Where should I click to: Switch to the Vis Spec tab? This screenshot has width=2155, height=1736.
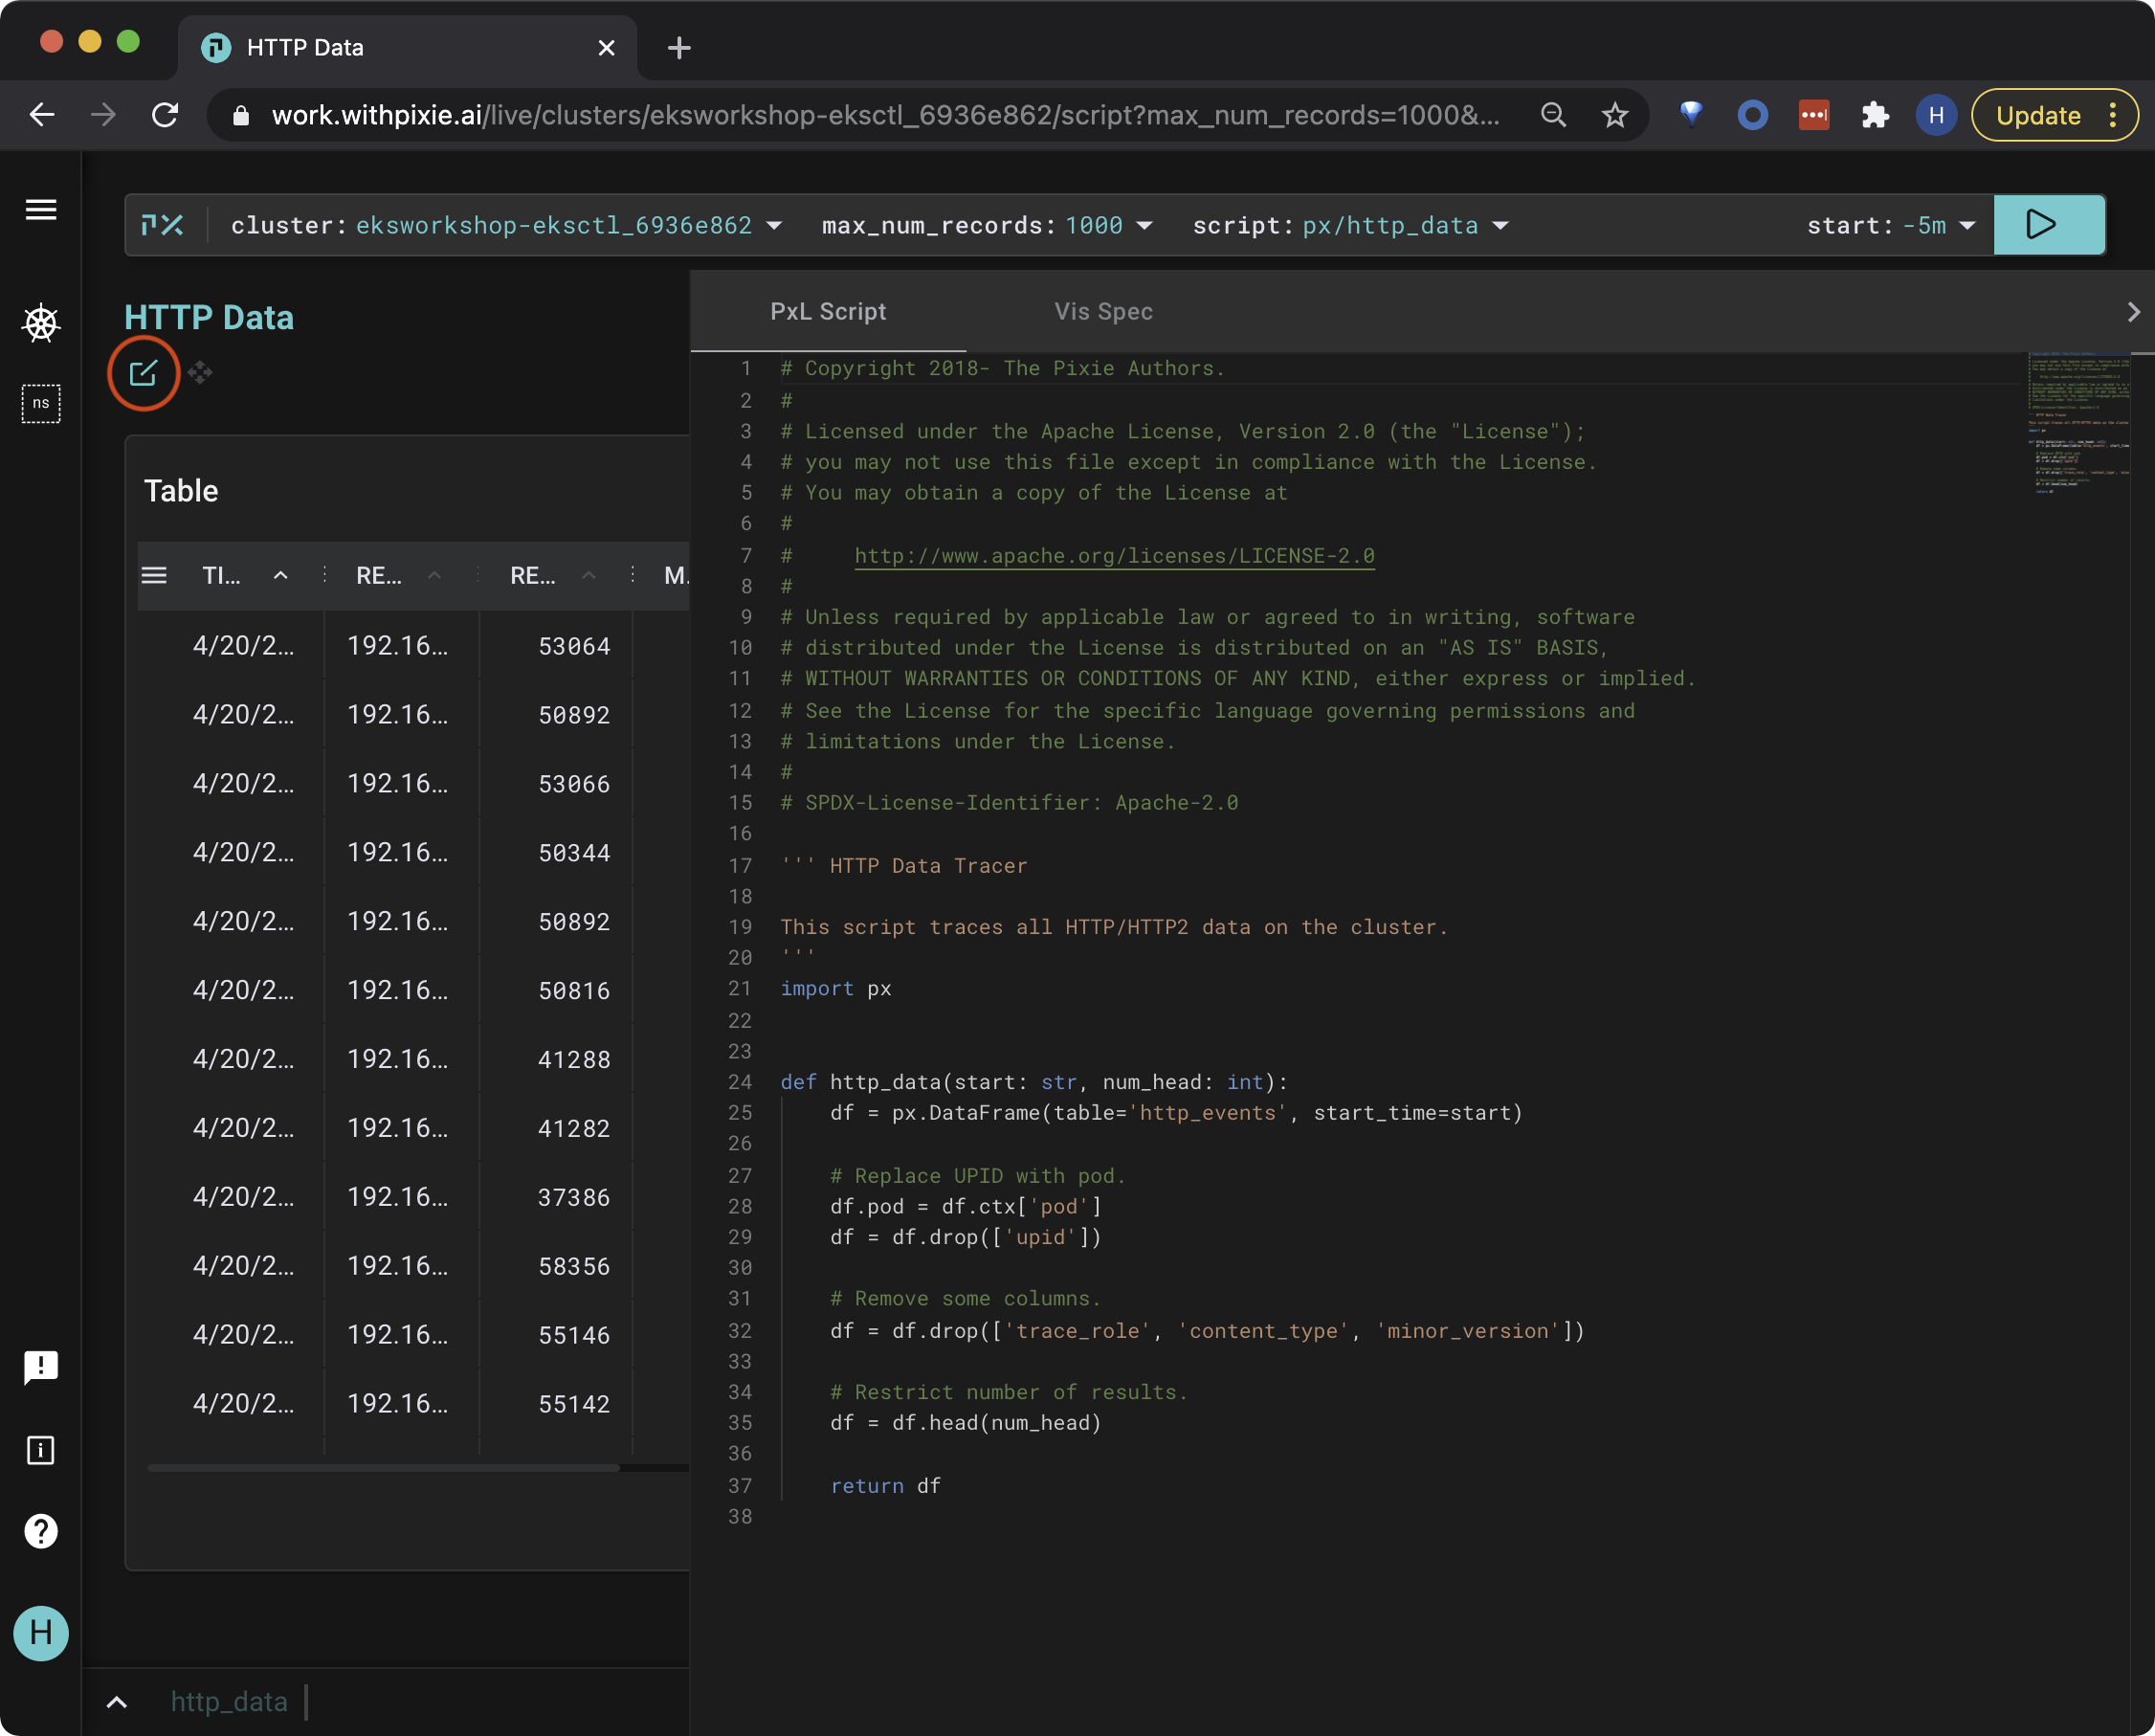(1103, 312)
